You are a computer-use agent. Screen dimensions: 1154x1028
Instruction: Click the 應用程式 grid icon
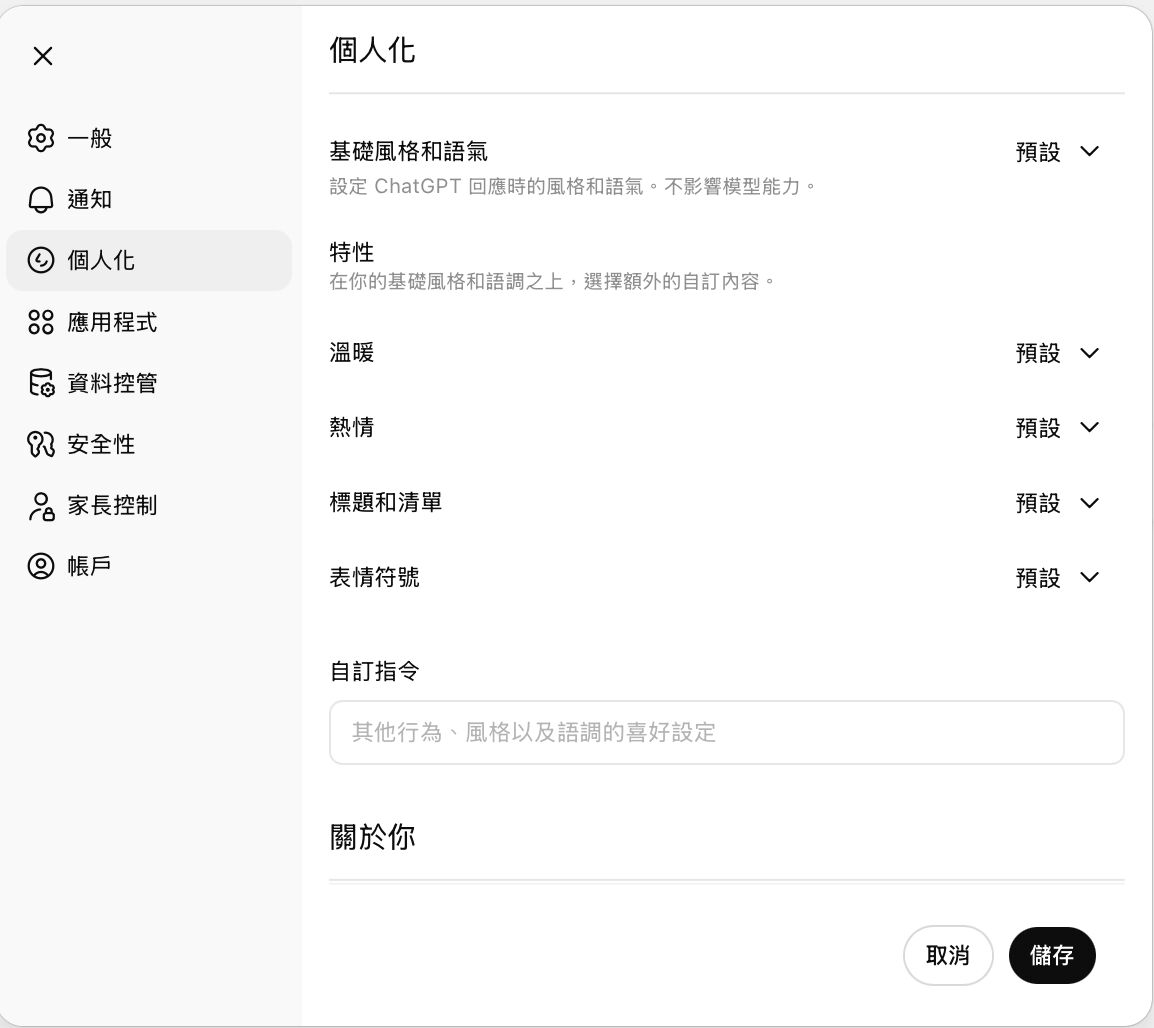41,322
